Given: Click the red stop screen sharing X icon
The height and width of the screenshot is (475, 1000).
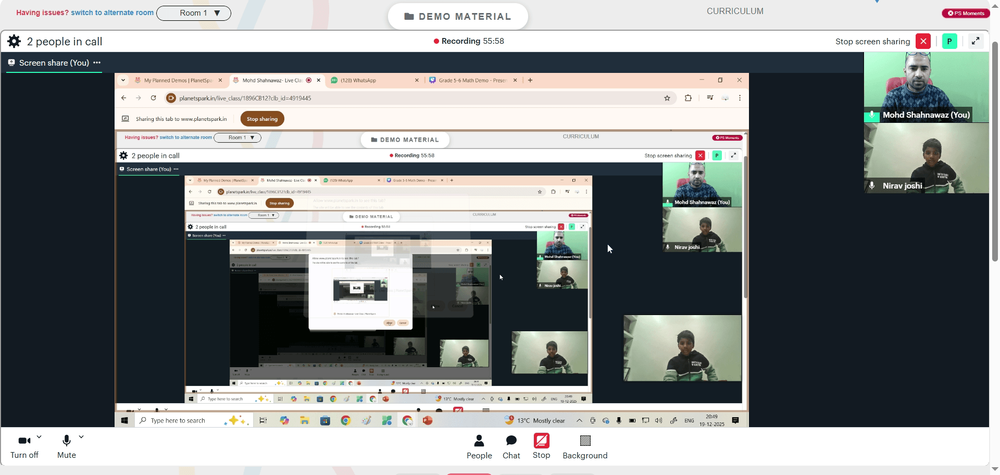Looking at the screenshot, I should 923,41.
